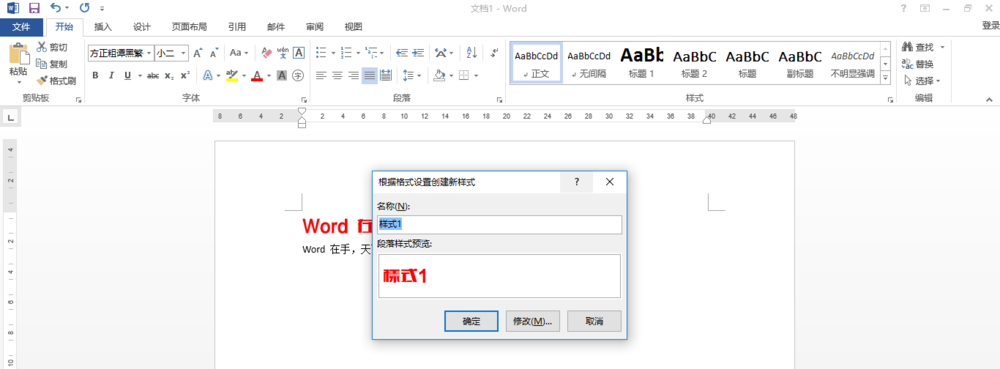Click 修改(M)... in the new style dialog
1000x369 pixels.
(533, 321)
